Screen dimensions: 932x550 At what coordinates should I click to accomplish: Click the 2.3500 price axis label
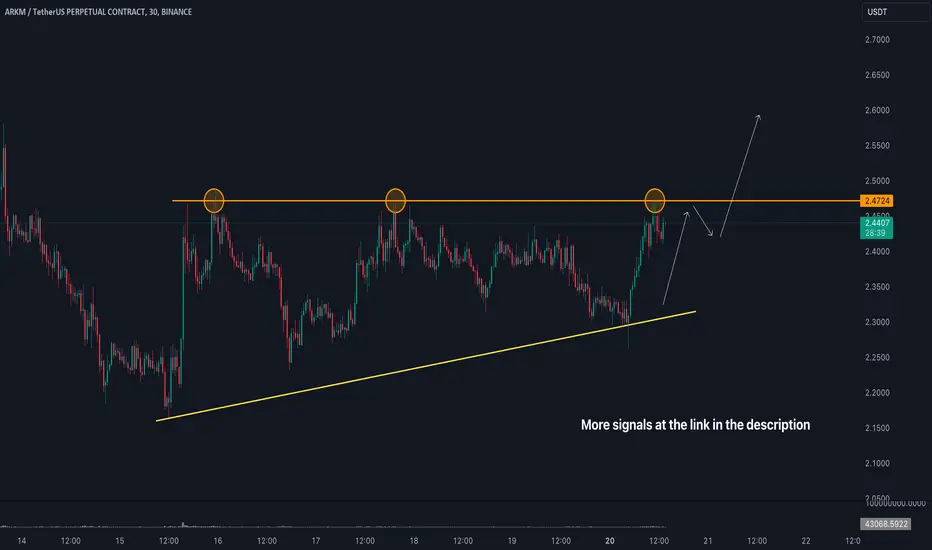pyautogui.click(x=877, y=287)
